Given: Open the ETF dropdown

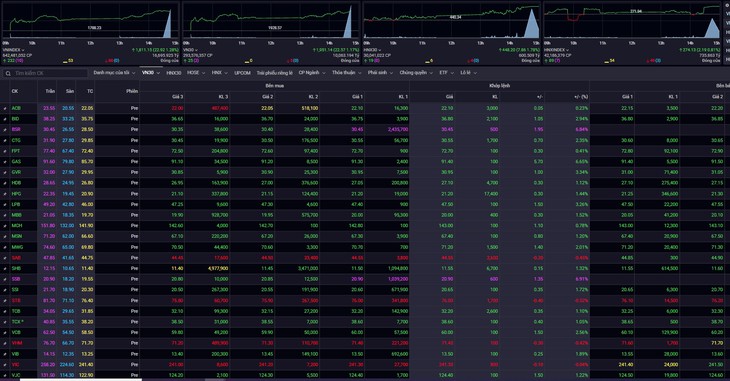Looking at the screenshot, I should [446, 73].
